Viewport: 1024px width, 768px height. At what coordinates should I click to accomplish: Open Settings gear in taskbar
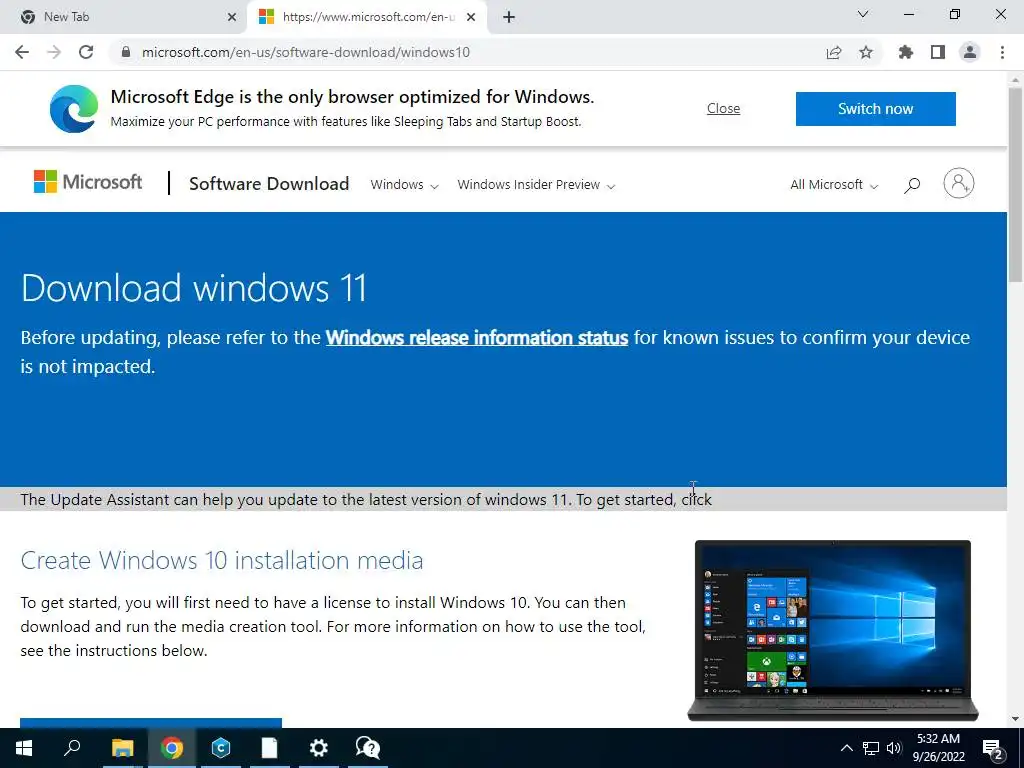(x=319, y=748)
